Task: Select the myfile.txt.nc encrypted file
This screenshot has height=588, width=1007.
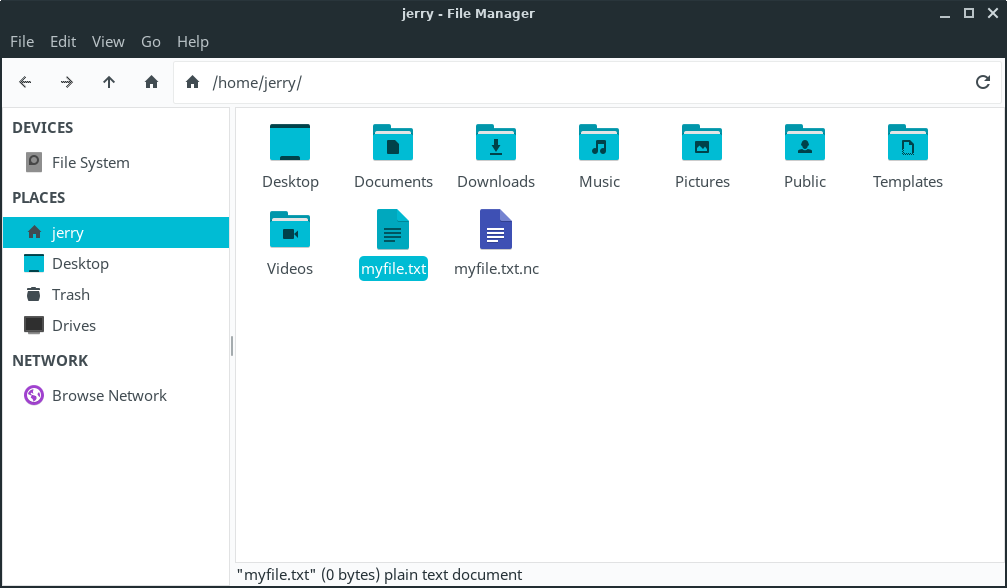Action: (x=496, y=231)
